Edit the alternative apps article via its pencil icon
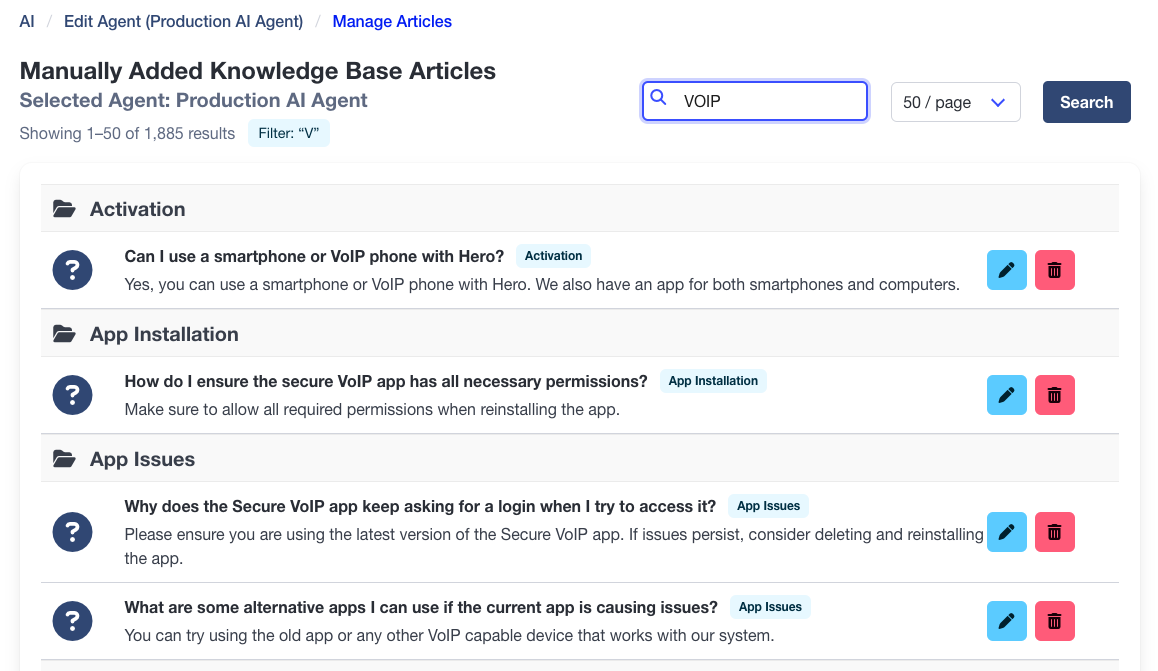 coord(1007,620)
